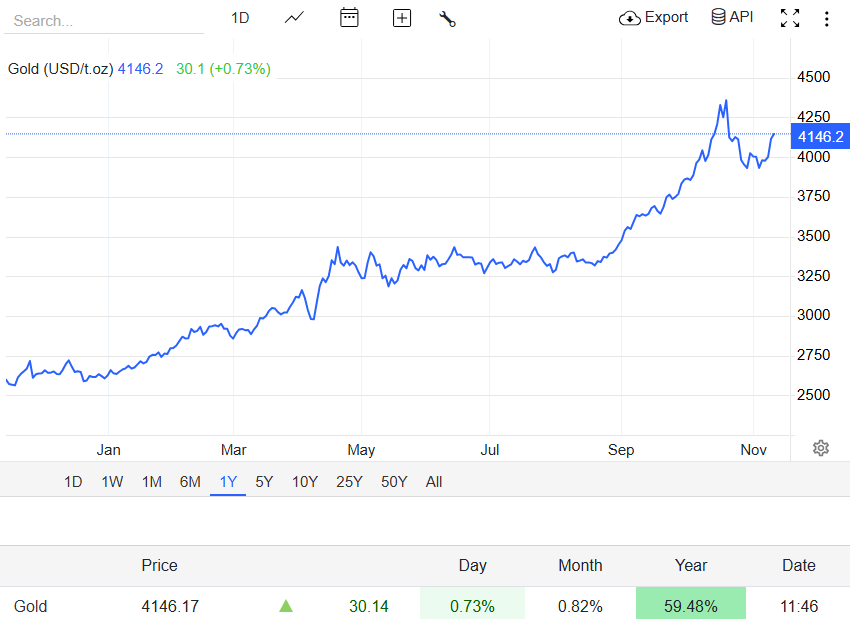
Task: Select the All timeframe tab
Action: 434,481
